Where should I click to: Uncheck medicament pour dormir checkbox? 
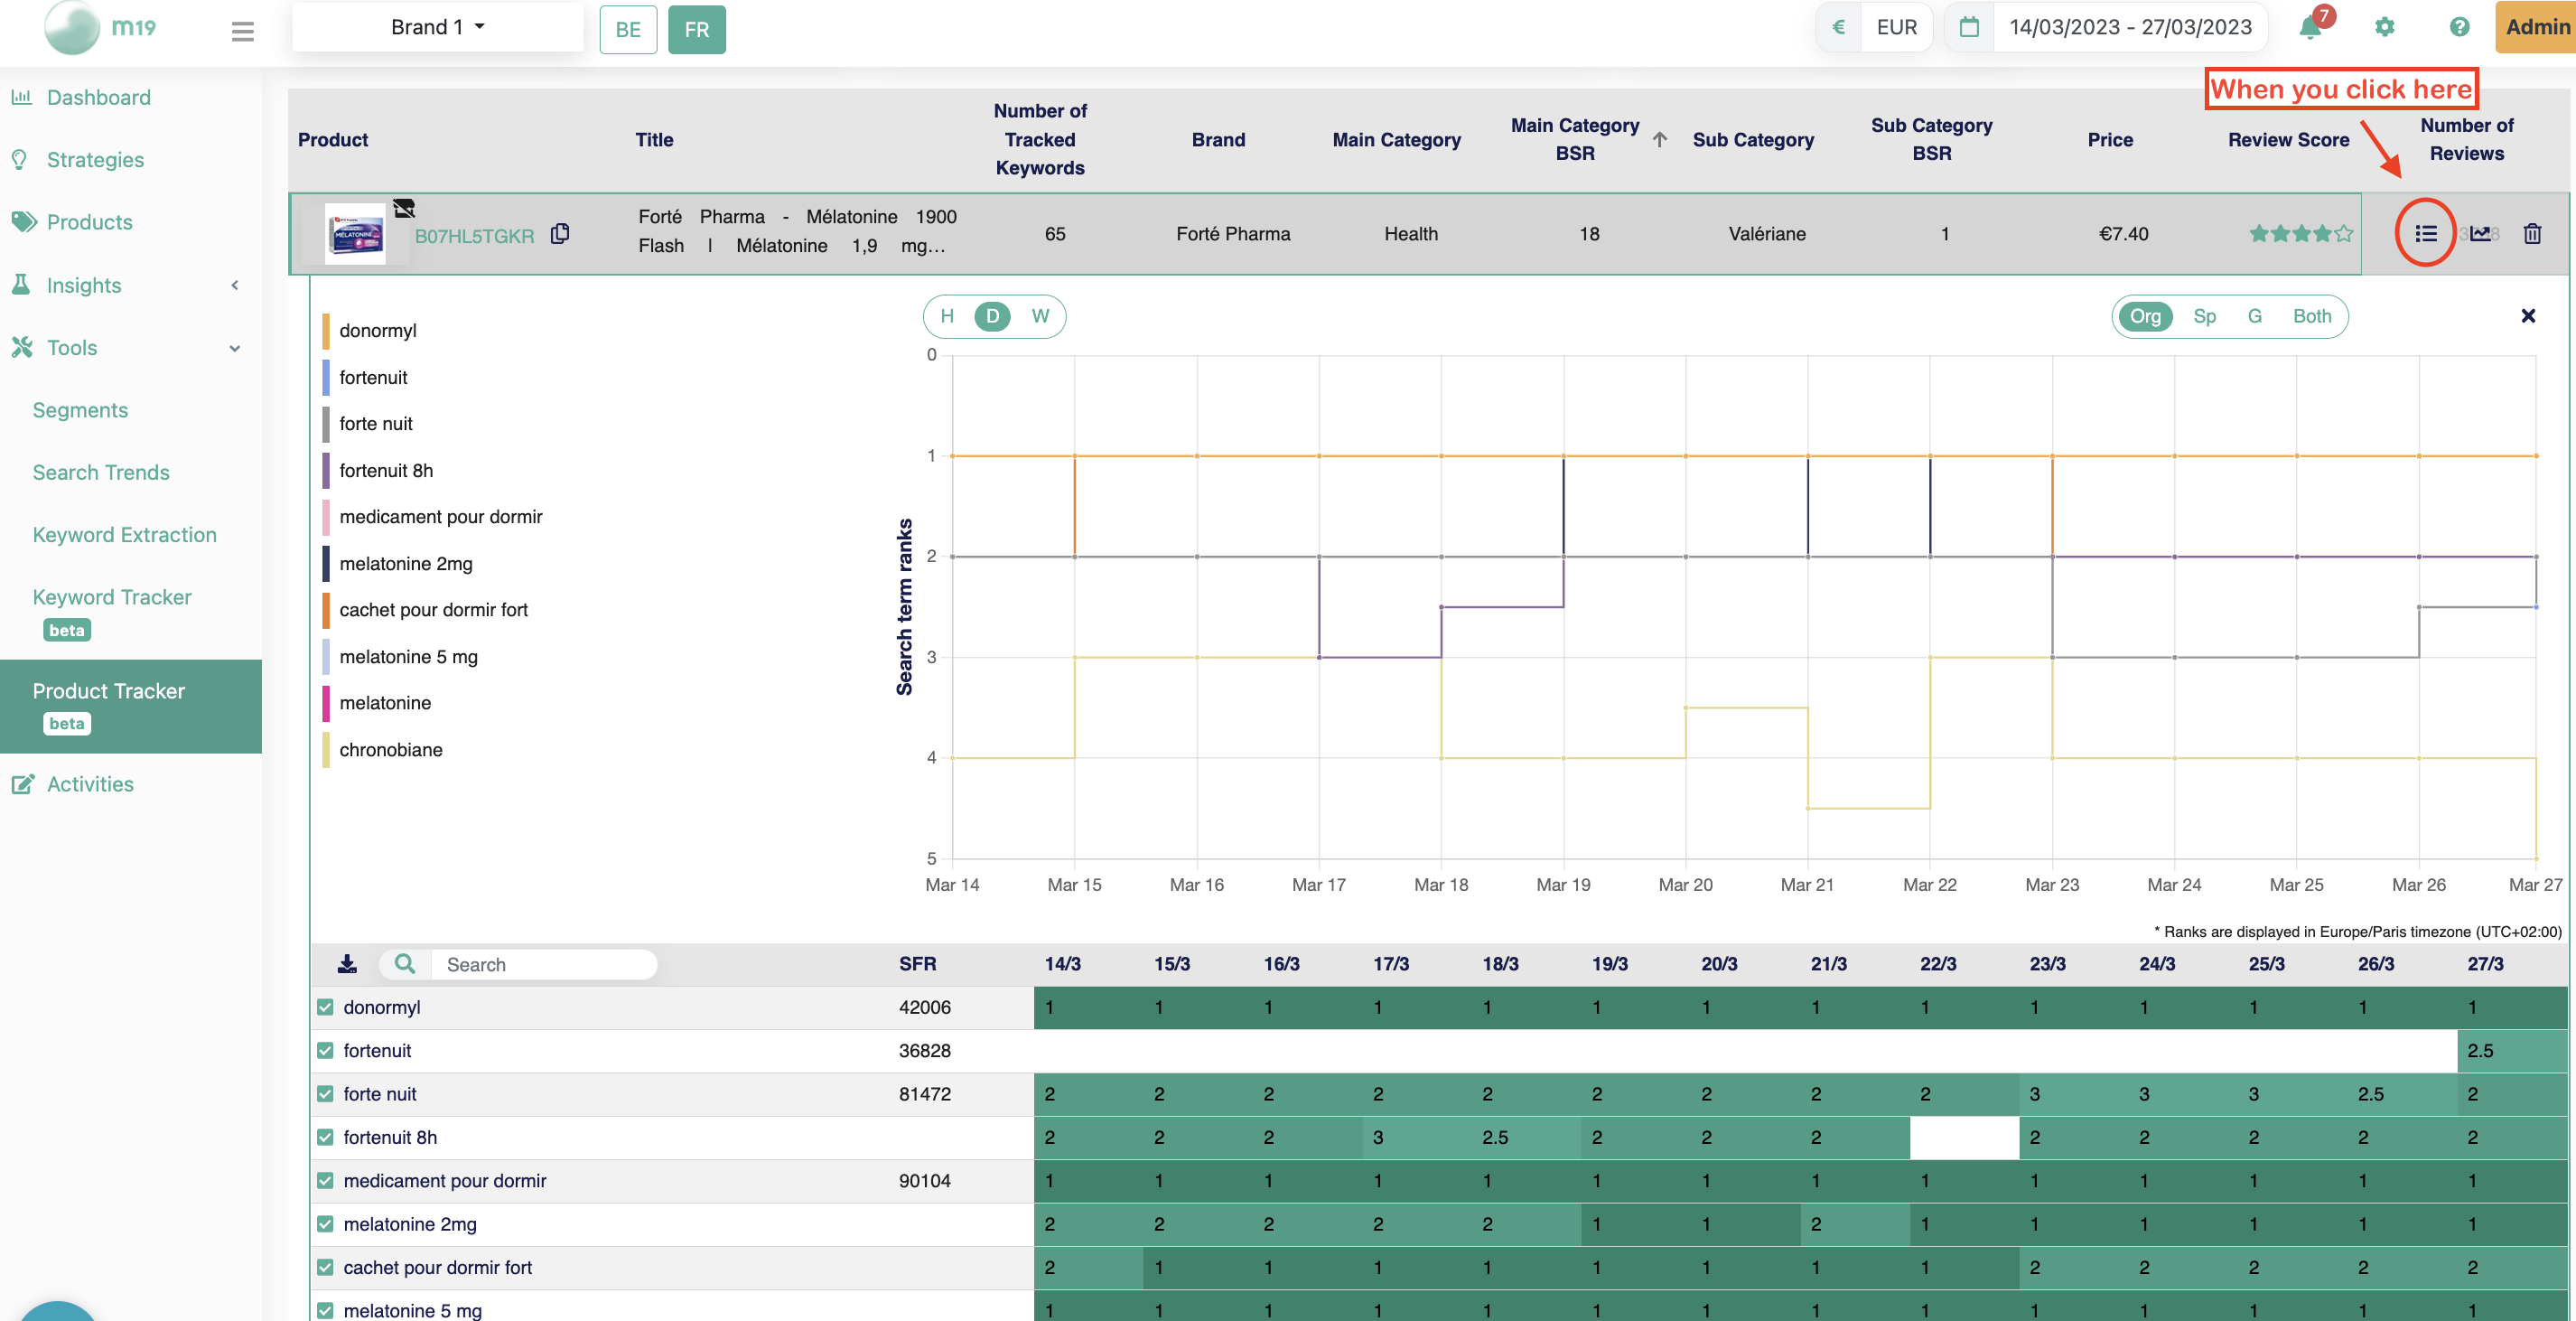[325, 1180]
